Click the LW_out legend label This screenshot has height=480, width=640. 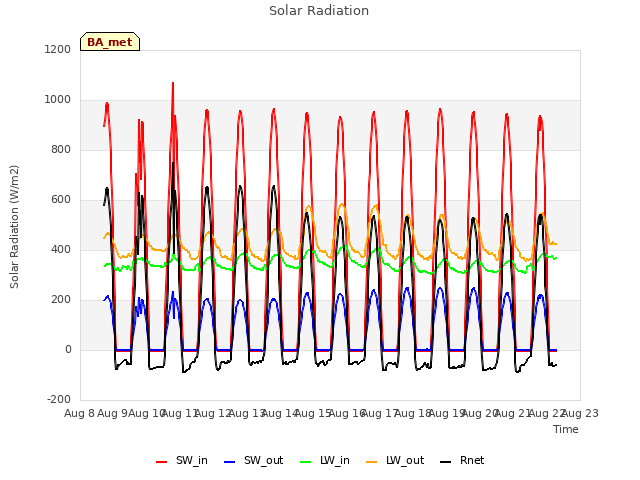pos(405,460)
